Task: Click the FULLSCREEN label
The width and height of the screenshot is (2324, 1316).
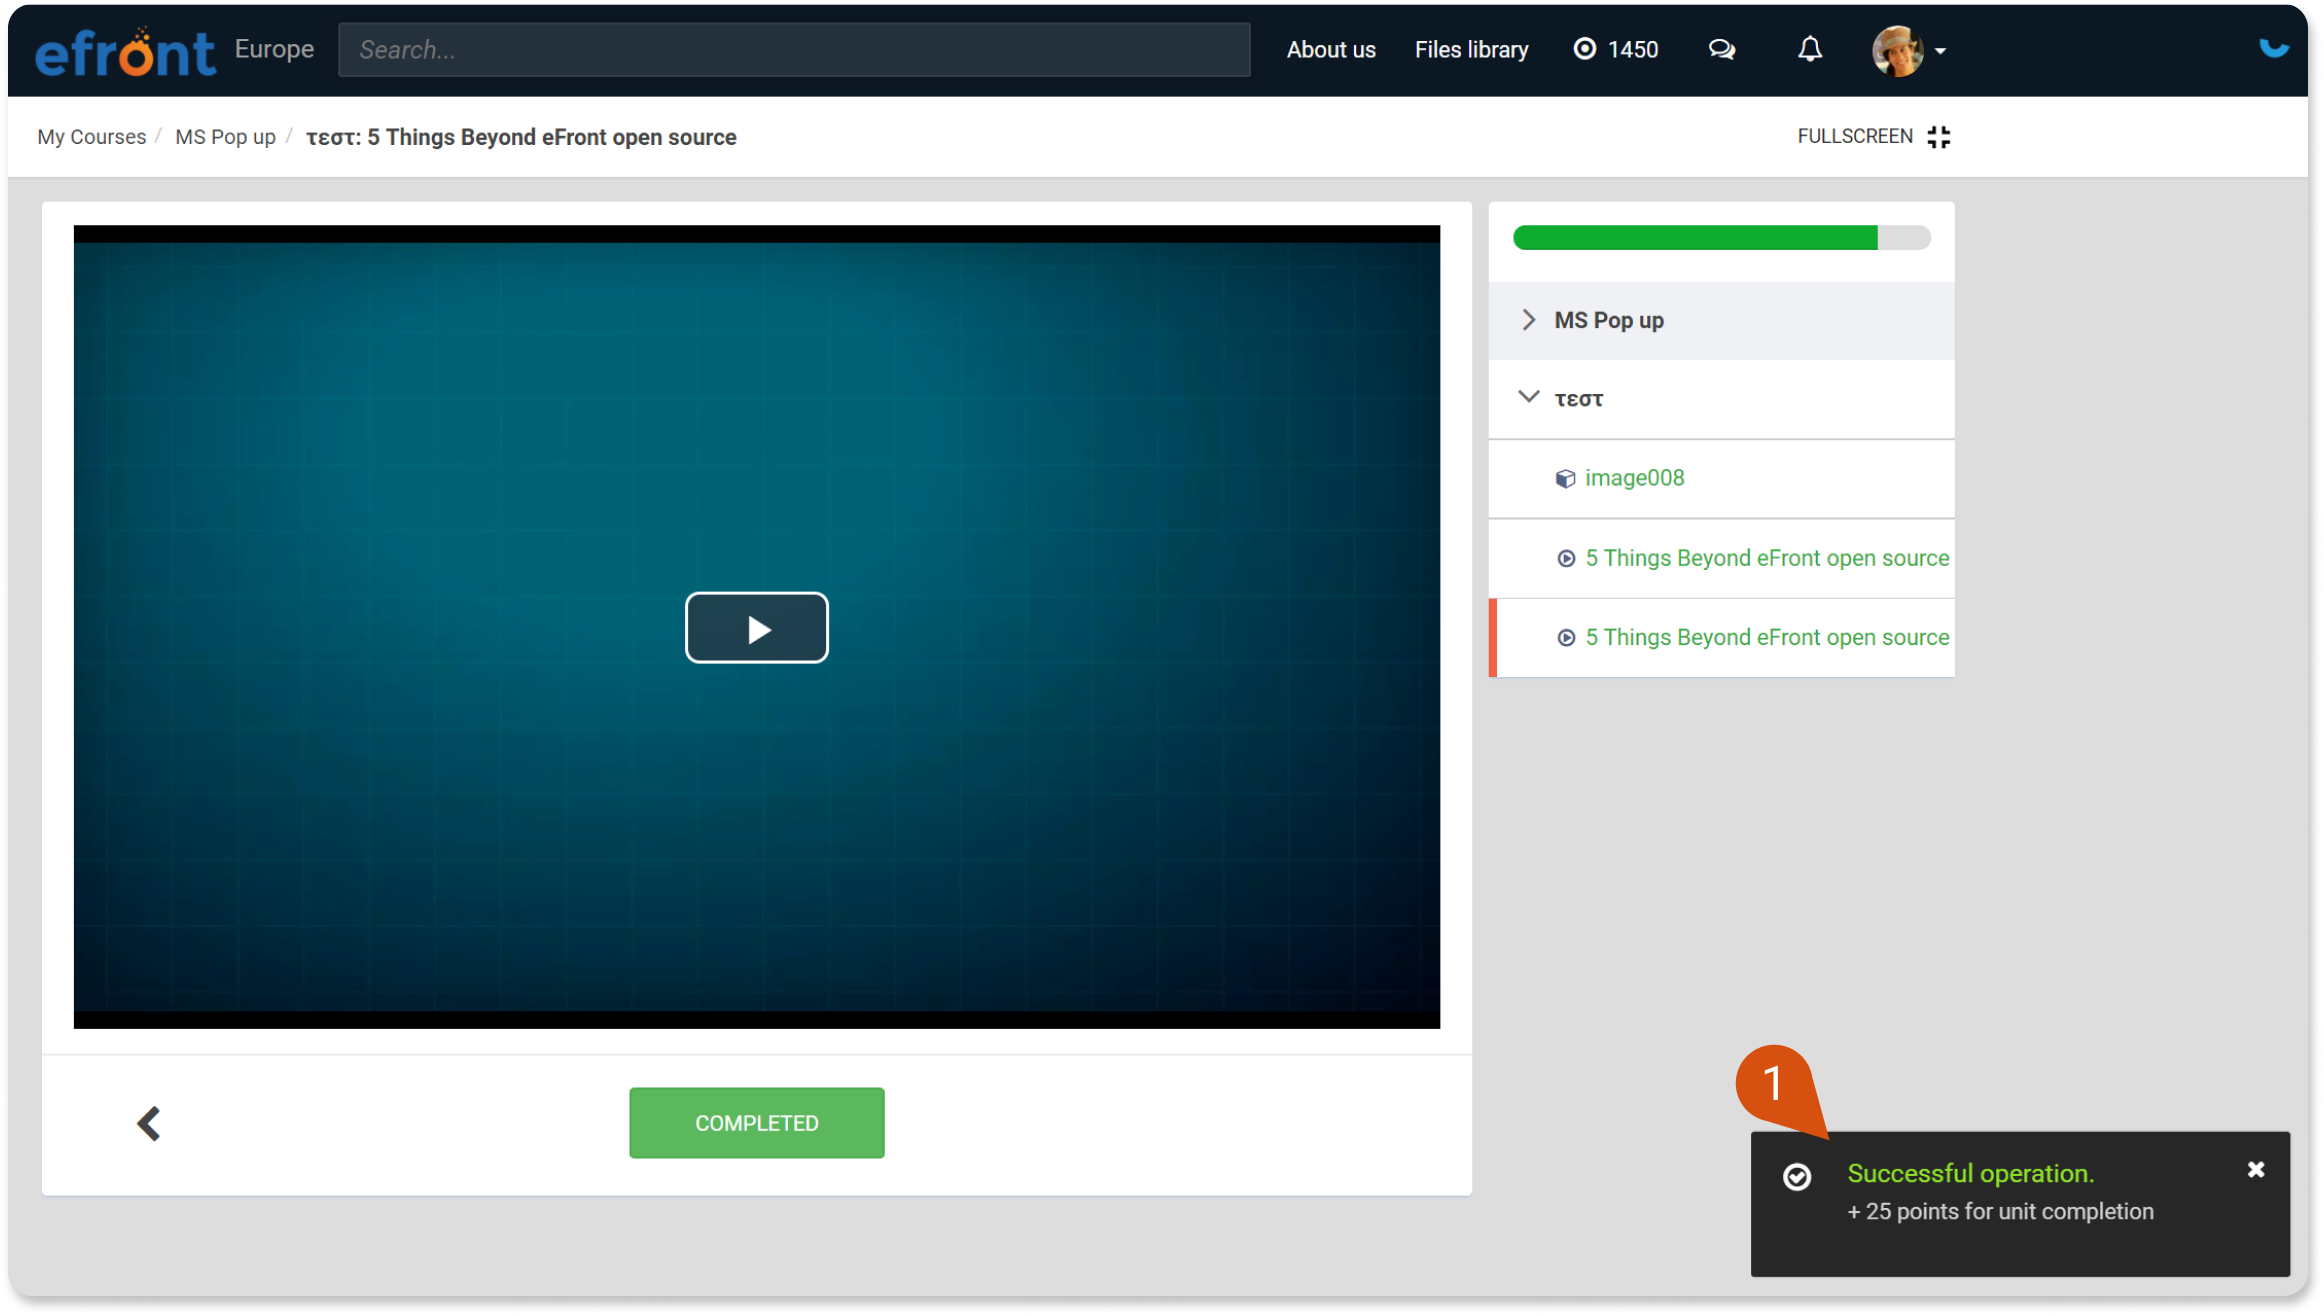Action: tap(1854, 136)
